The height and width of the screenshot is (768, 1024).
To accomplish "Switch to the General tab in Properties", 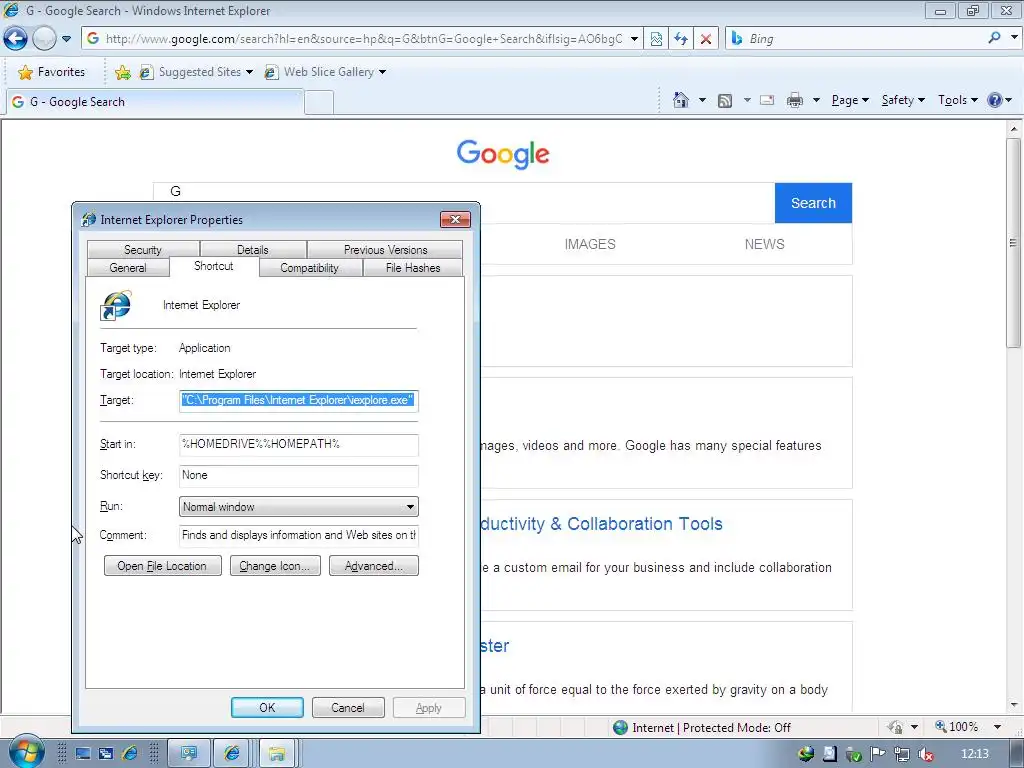I will pos(128,268).
